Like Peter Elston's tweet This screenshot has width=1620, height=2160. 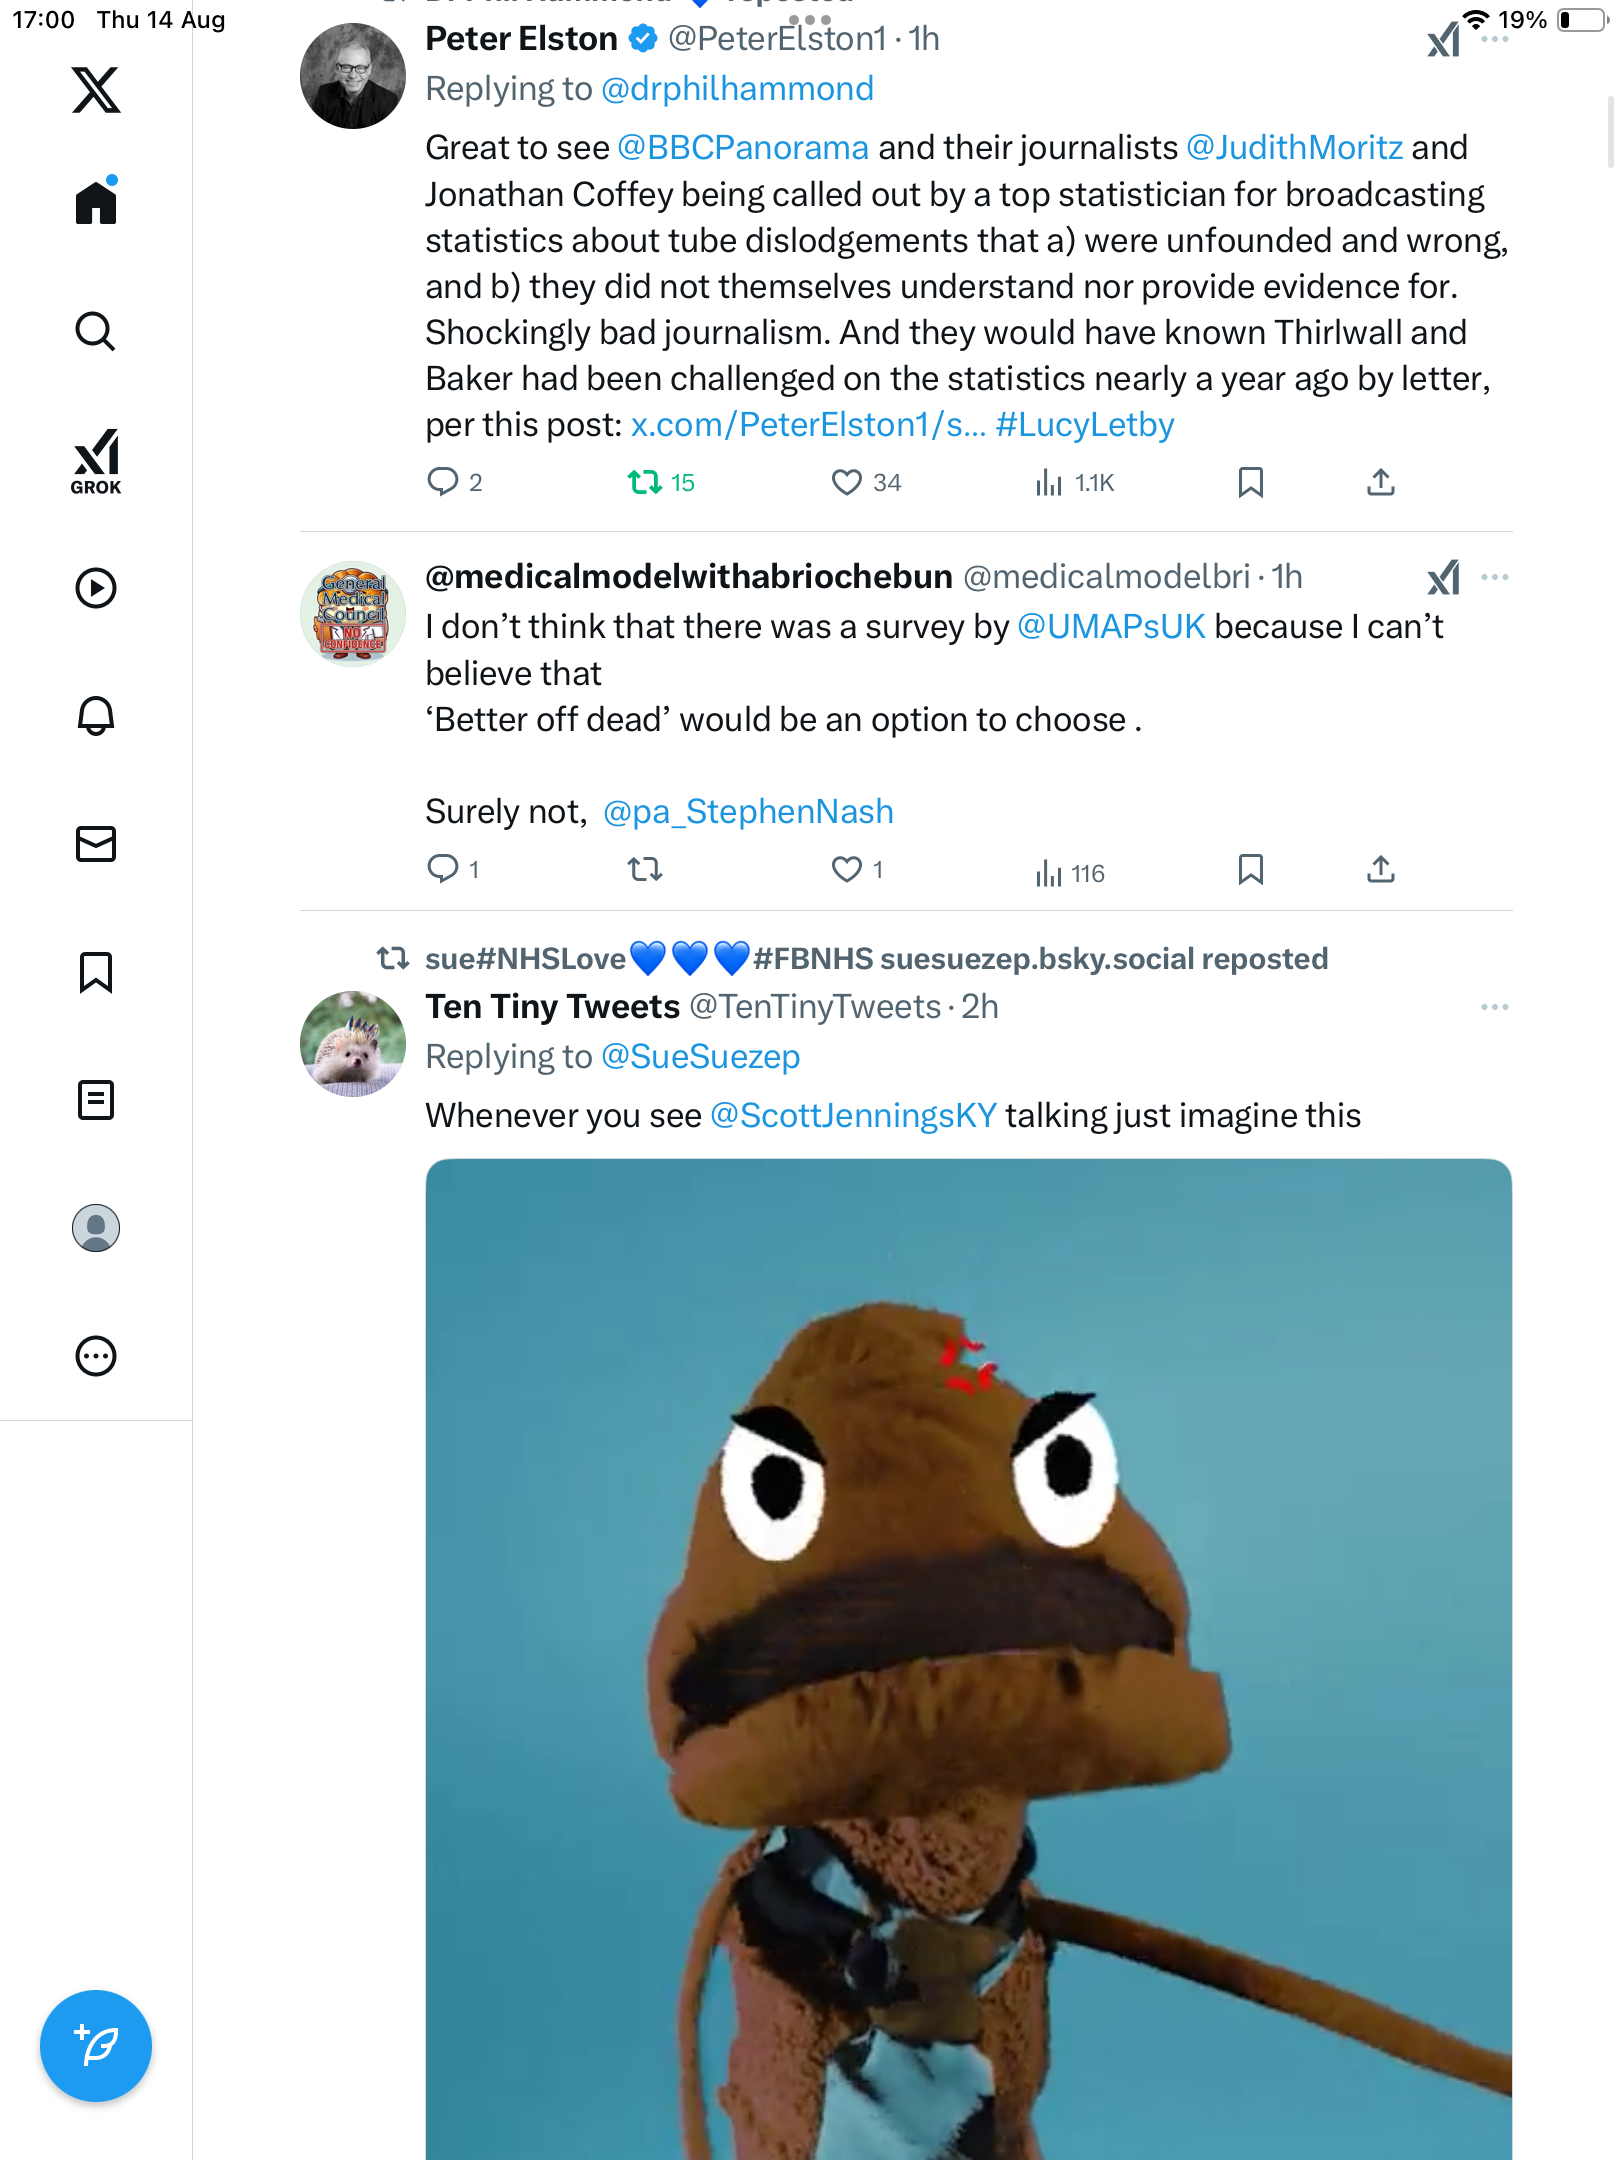click(847, 483)
